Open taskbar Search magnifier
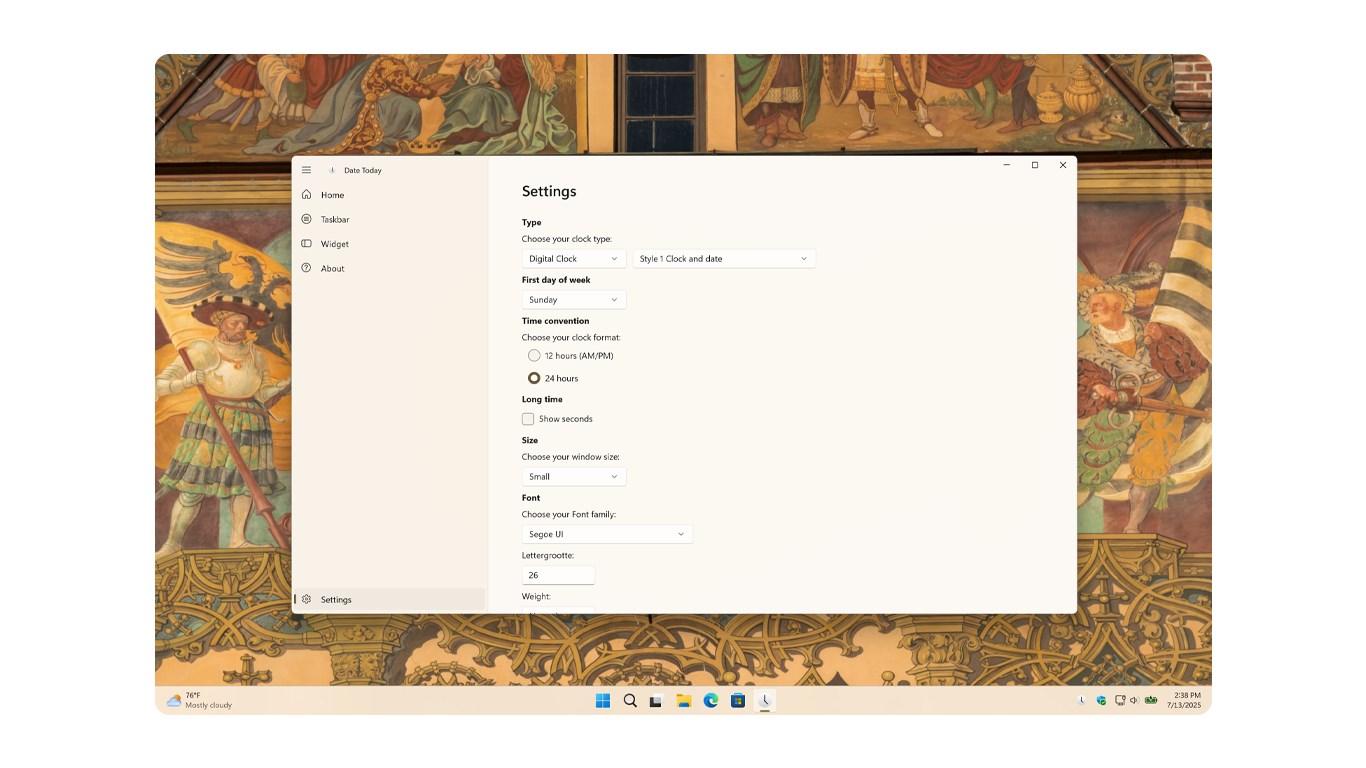Image resolution: width=1366 pixels, height=768 pixels. [x=630, y=701]
